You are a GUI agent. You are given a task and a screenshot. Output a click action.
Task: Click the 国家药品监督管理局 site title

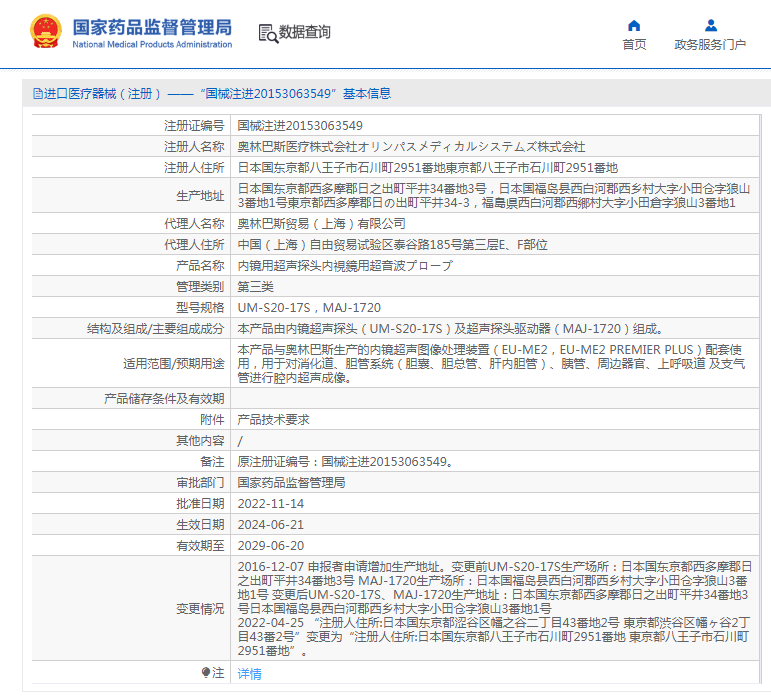[152, 28]
